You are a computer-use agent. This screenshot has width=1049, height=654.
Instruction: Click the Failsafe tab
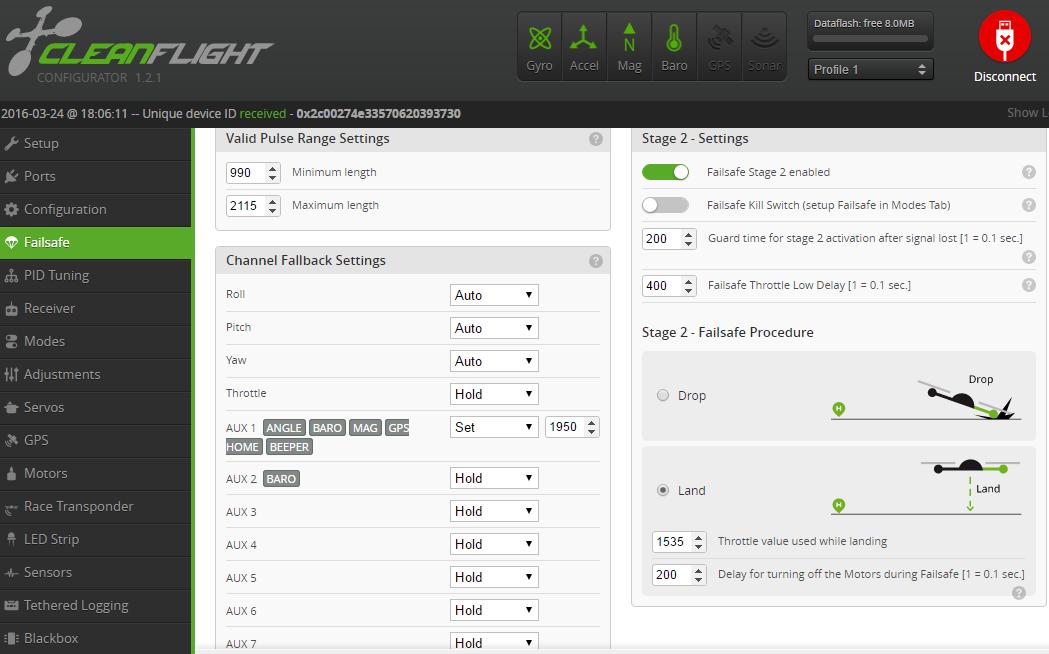[x=96, y=243]
